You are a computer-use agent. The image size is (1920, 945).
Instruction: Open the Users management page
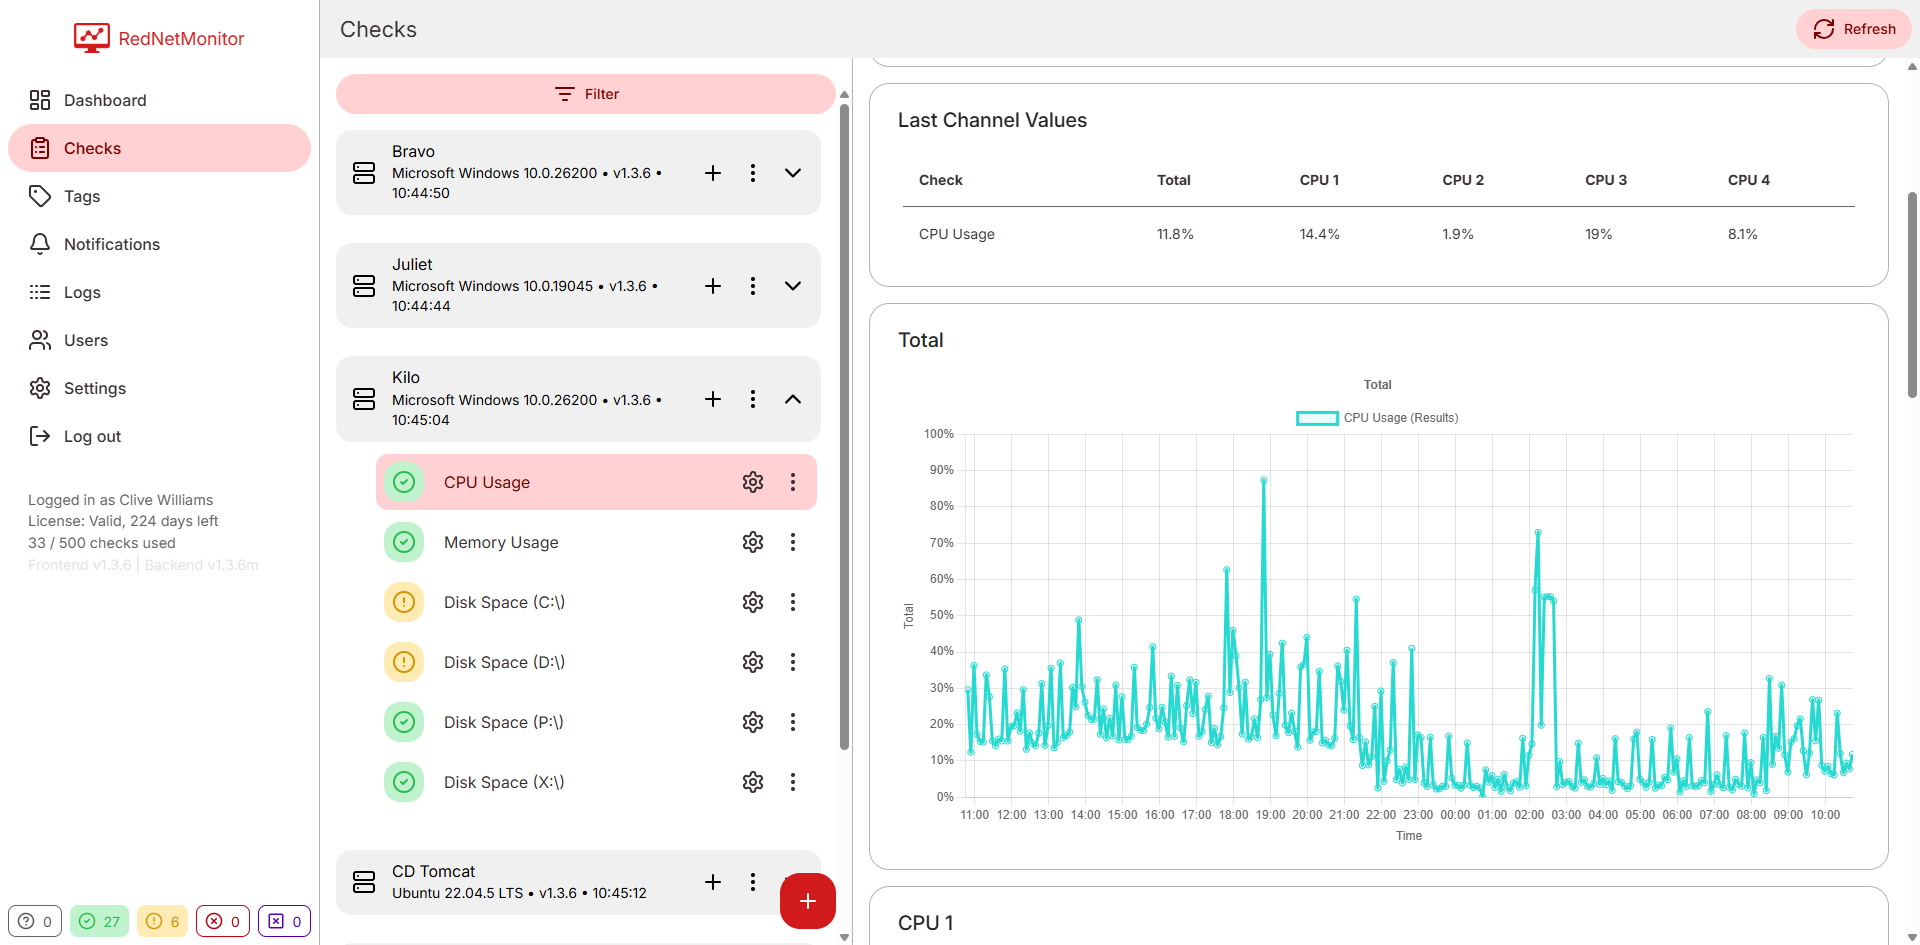159,340
